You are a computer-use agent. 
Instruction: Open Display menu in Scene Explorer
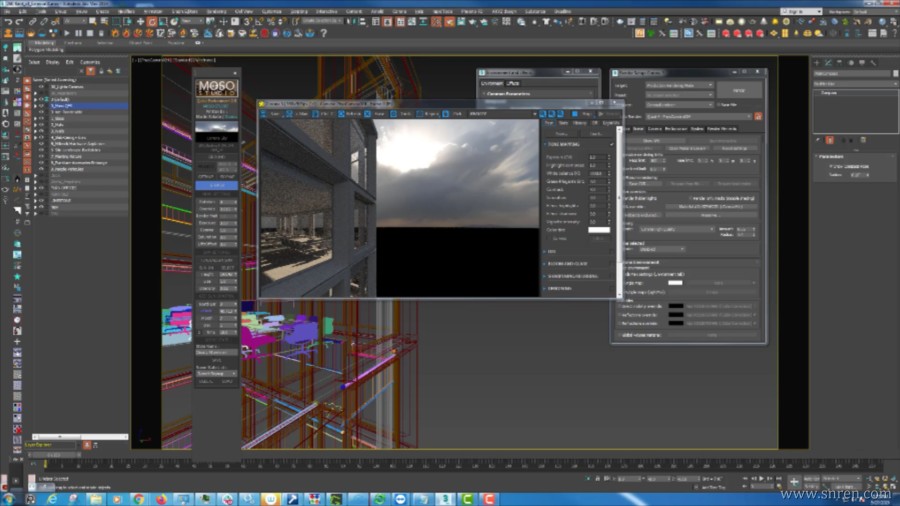pyautogui.click(x=52, y=62)
